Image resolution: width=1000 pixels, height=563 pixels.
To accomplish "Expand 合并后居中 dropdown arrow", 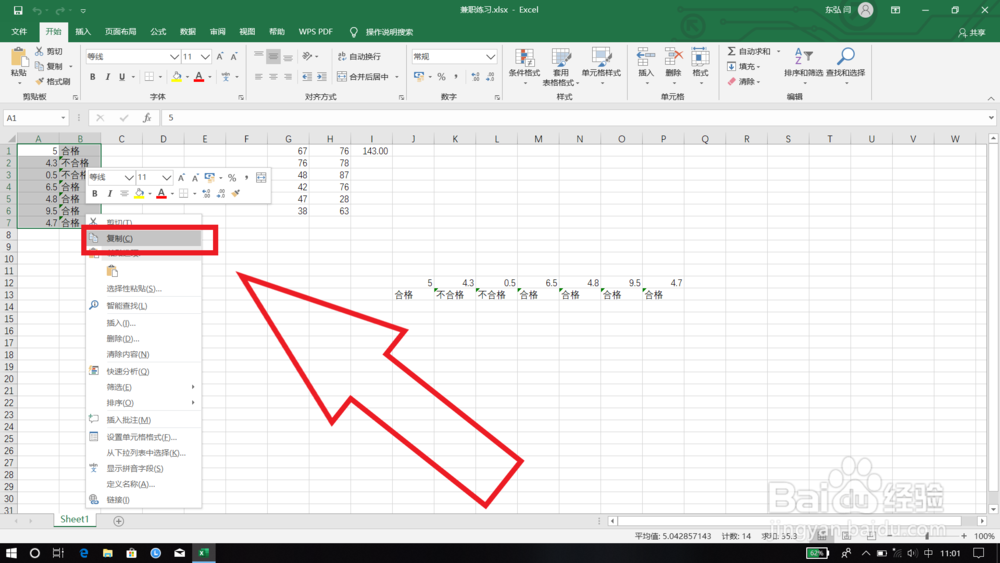I will click(x=397, y=77).
